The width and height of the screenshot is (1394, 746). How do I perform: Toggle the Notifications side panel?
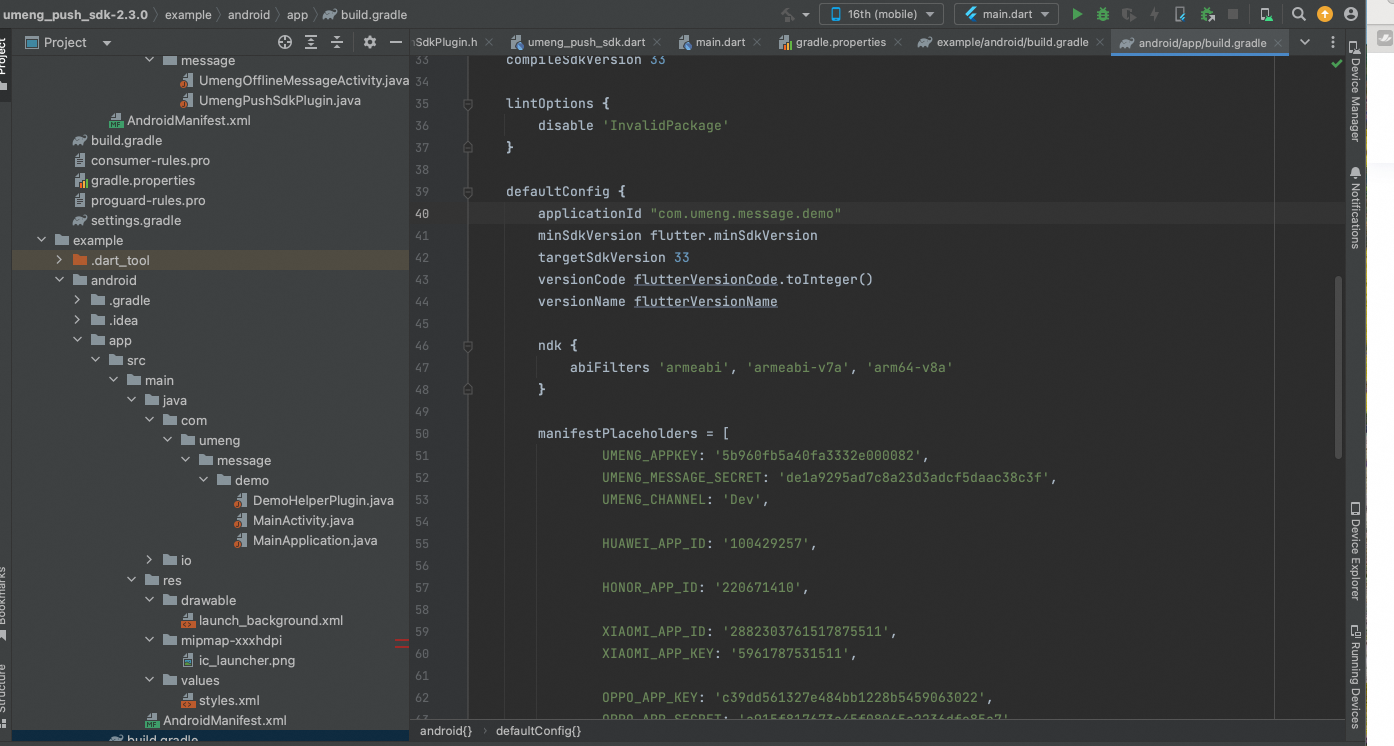1355,208
